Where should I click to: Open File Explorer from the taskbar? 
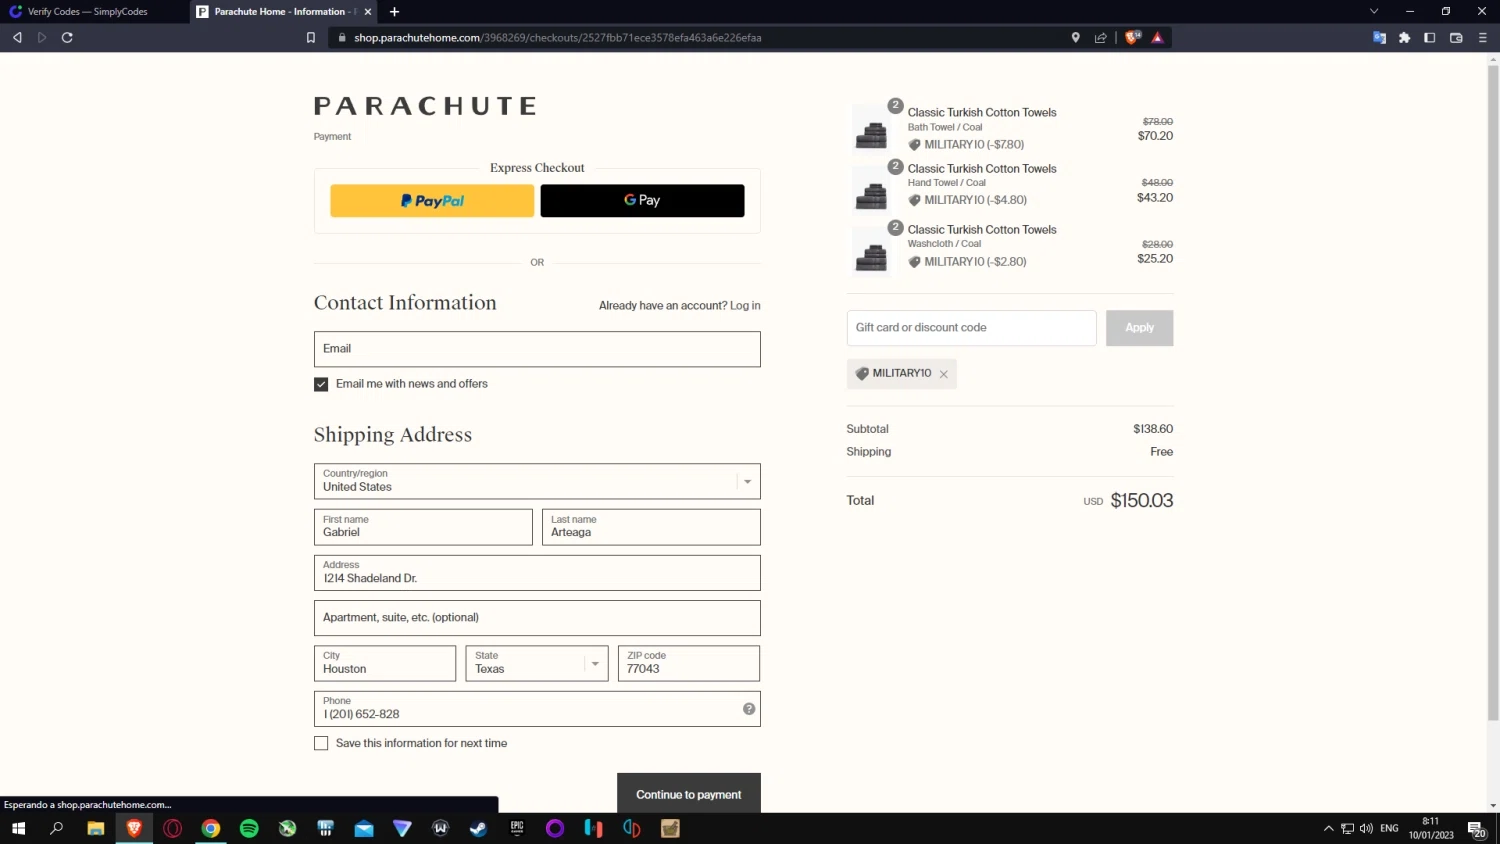[x=96, y=828]
